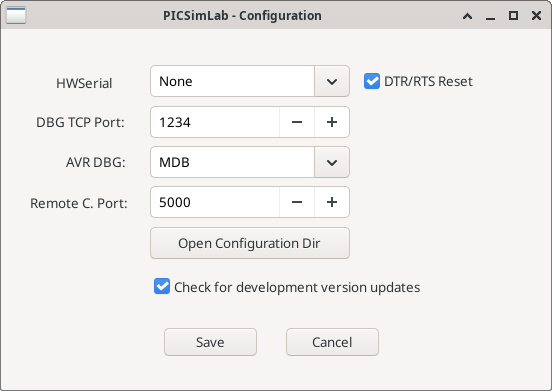Click the Remote C. Port: label
552x391 pixels.
point(79,203)
